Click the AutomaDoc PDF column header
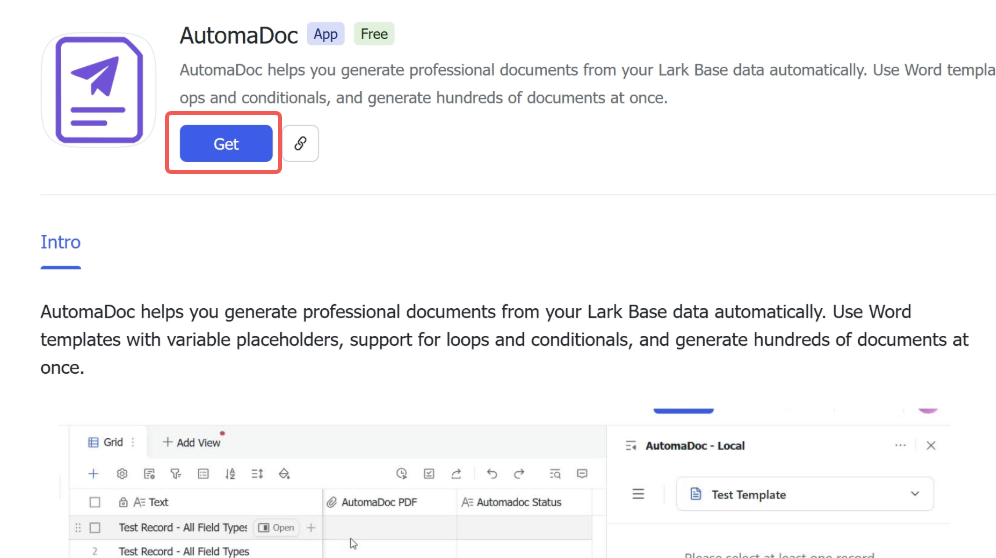Viewport: 996px width, 558px height. tap(390, 502)
